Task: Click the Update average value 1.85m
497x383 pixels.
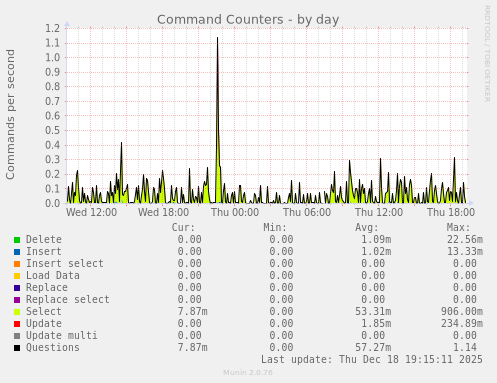Action: click(376, 323)
